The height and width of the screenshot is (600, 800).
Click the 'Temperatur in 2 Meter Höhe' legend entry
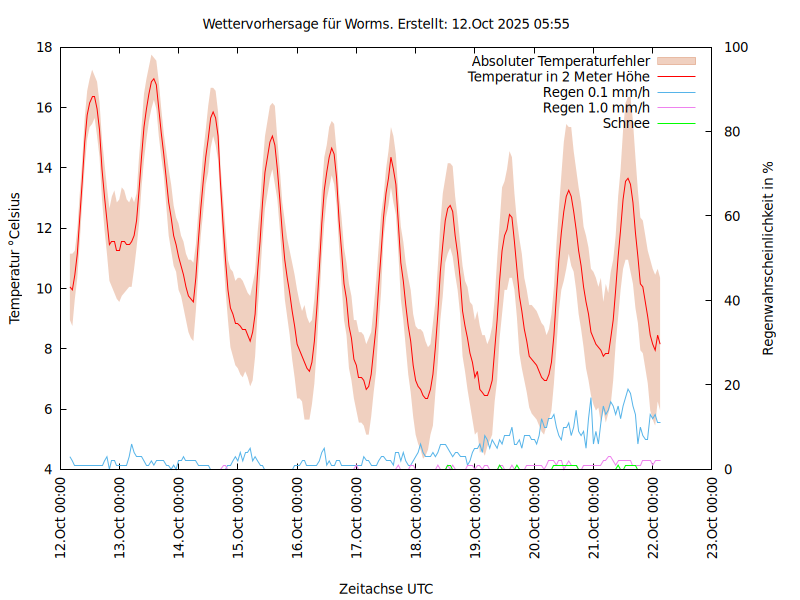559,77
